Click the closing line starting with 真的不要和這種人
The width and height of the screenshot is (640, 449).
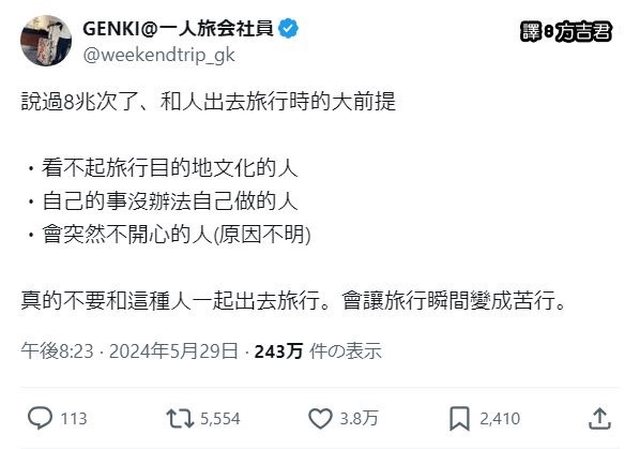click(x=294, y=300)
